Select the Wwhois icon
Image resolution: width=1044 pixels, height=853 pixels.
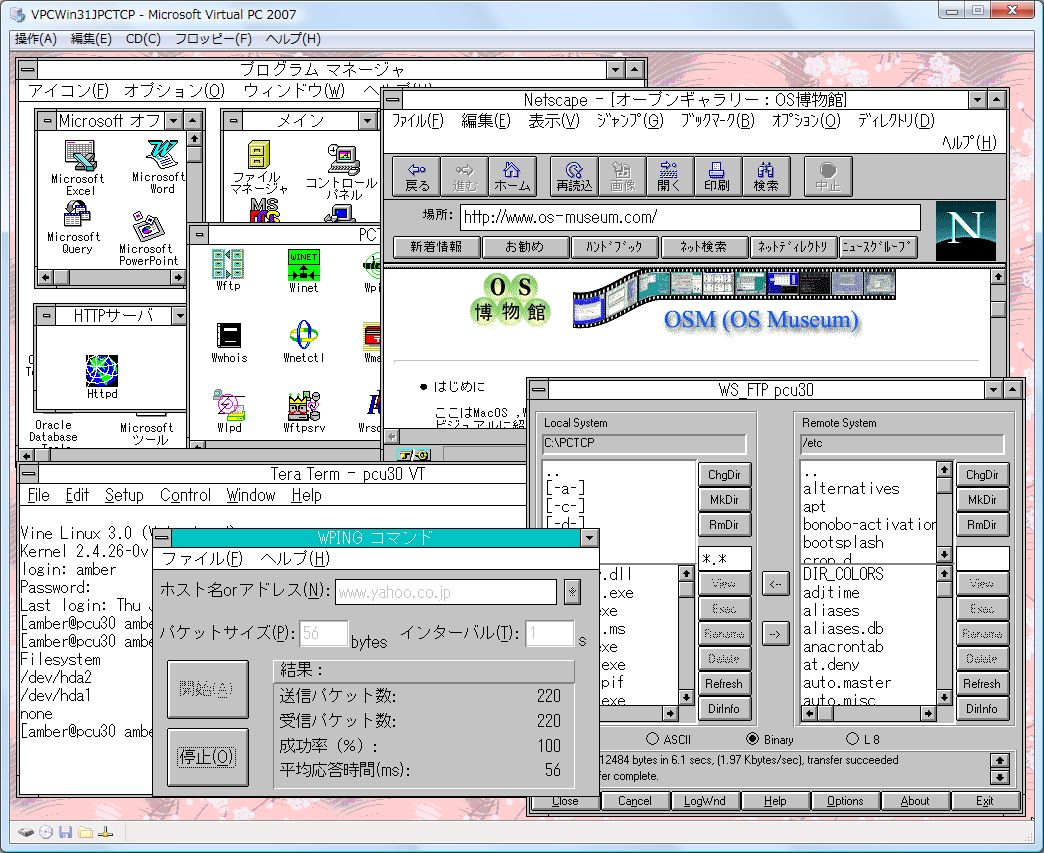(x=229, y=342)
